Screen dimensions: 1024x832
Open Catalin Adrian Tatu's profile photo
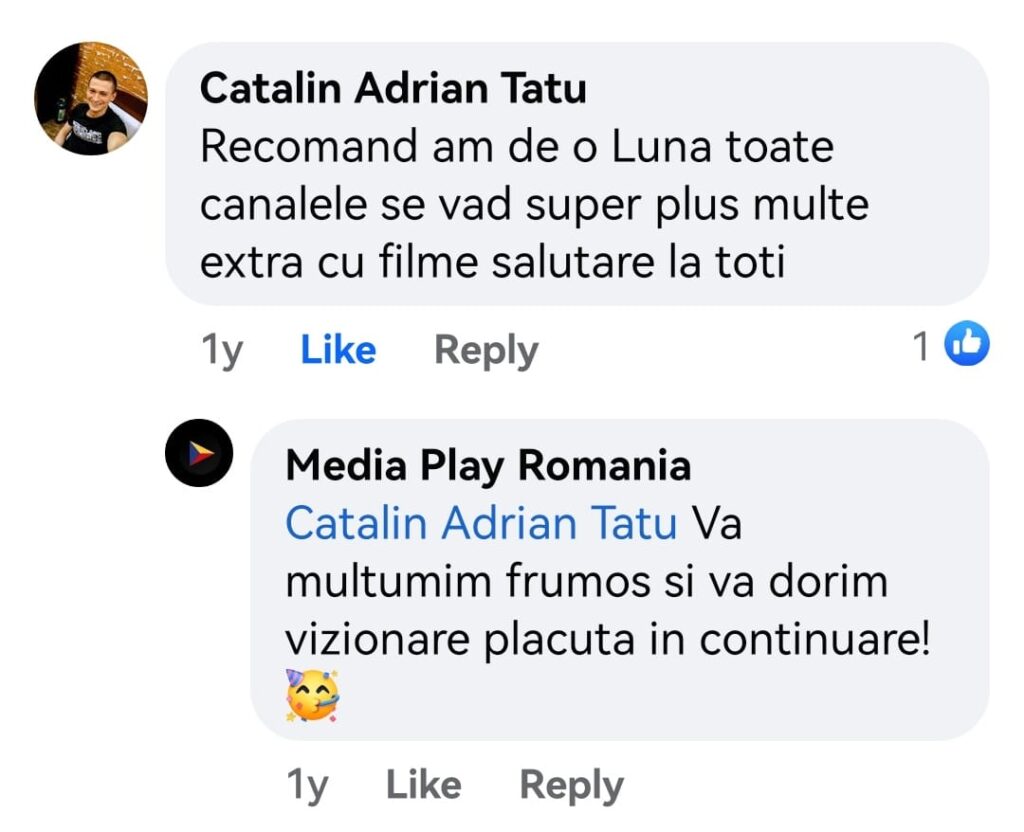(91, 98)
